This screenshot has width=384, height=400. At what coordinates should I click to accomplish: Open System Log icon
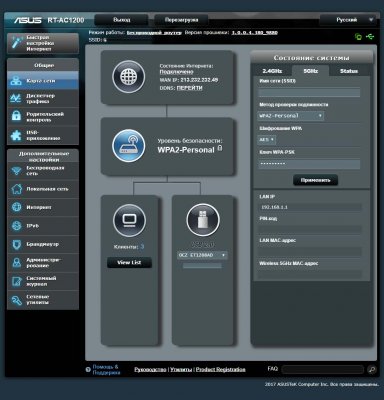tap(16, 281)
